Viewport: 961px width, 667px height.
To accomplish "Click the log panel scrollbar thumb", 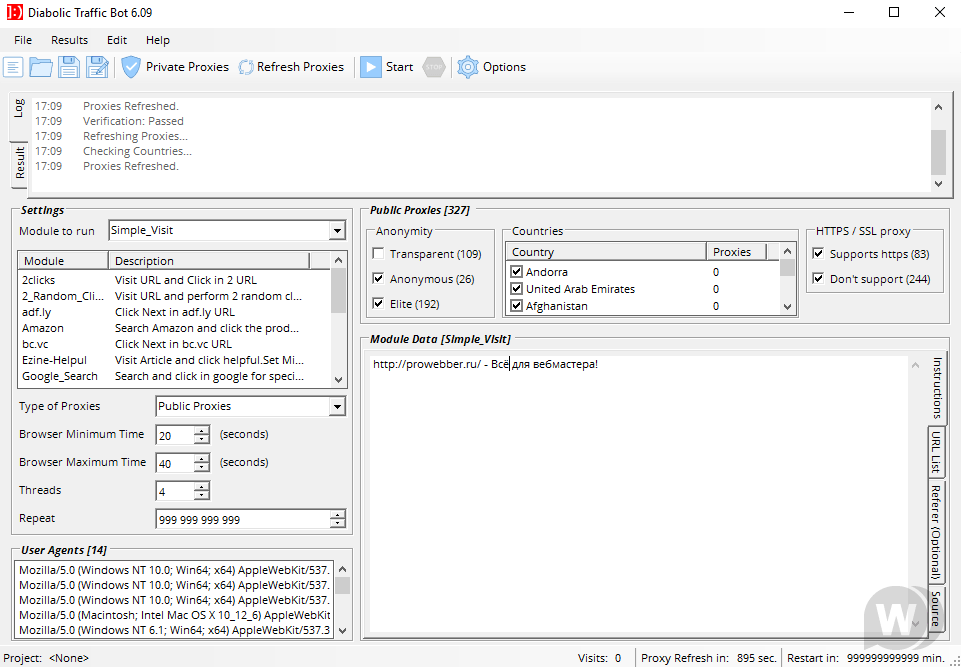I will click(x=938, y=152).
